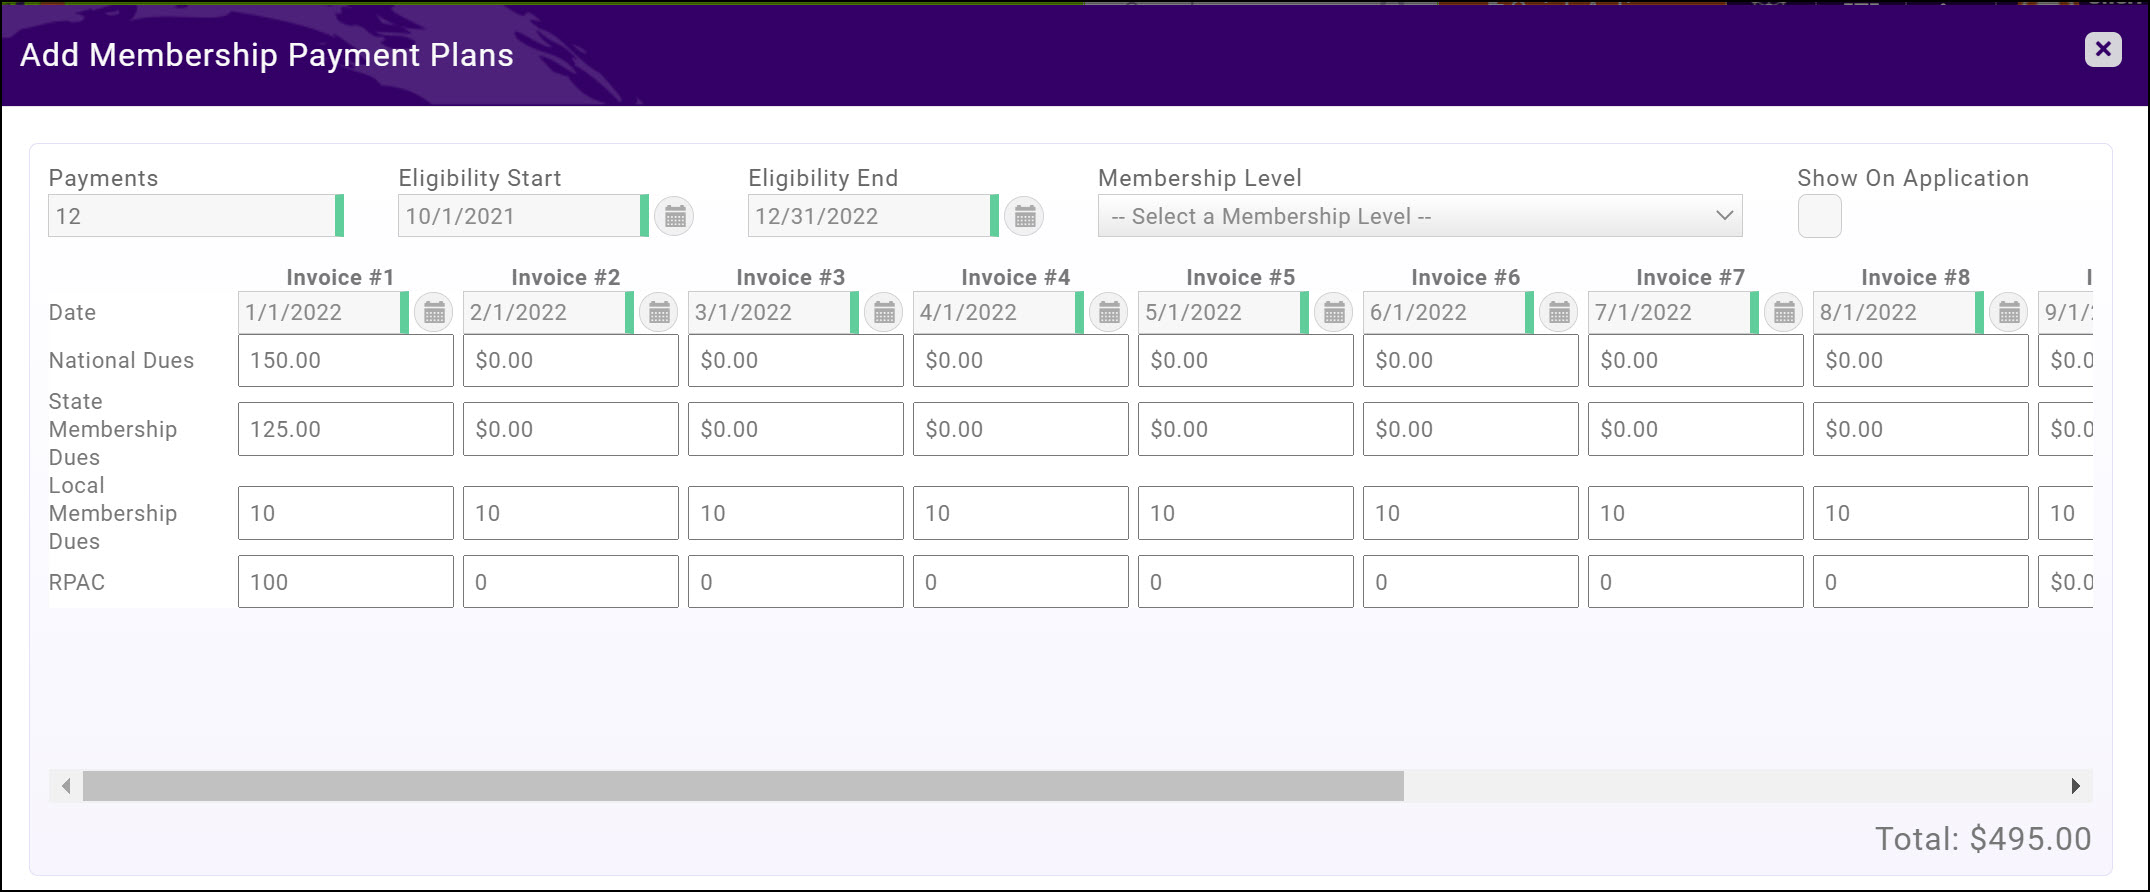Open calendar for Invoice #7 date

[x=1784, y=313]
